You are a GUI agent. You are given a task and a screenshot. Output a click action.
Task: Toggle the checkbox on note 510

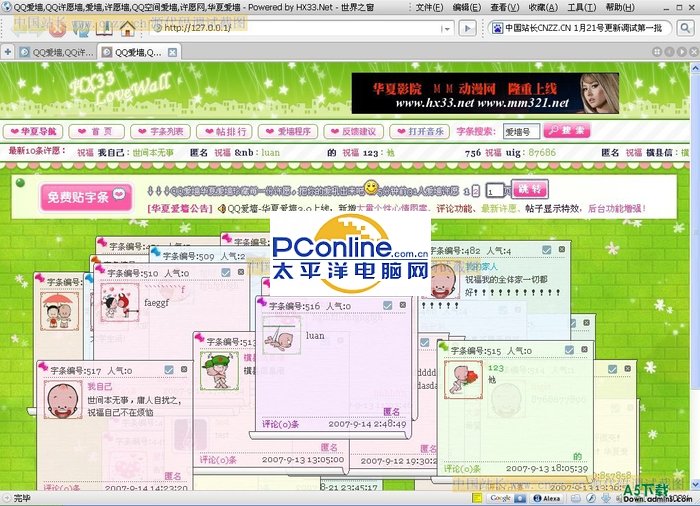coord(226,272)
